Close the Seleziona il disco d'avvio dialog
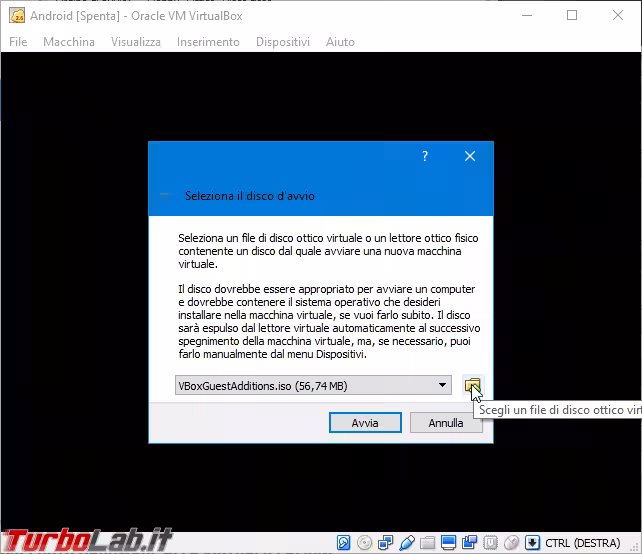Viewport: 642px width, 554px height. (x=470, y=156)
